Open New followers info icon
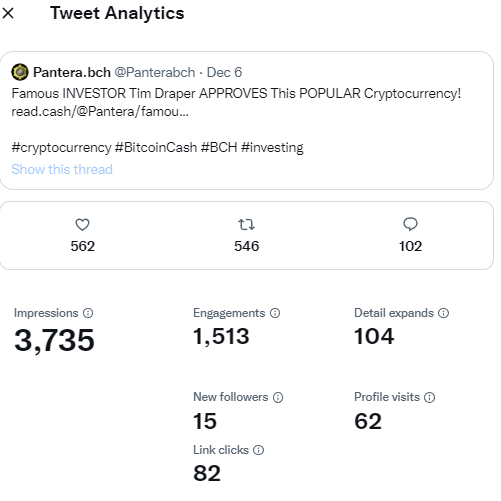This screenshot has height=501, width=501. point(278,397)
